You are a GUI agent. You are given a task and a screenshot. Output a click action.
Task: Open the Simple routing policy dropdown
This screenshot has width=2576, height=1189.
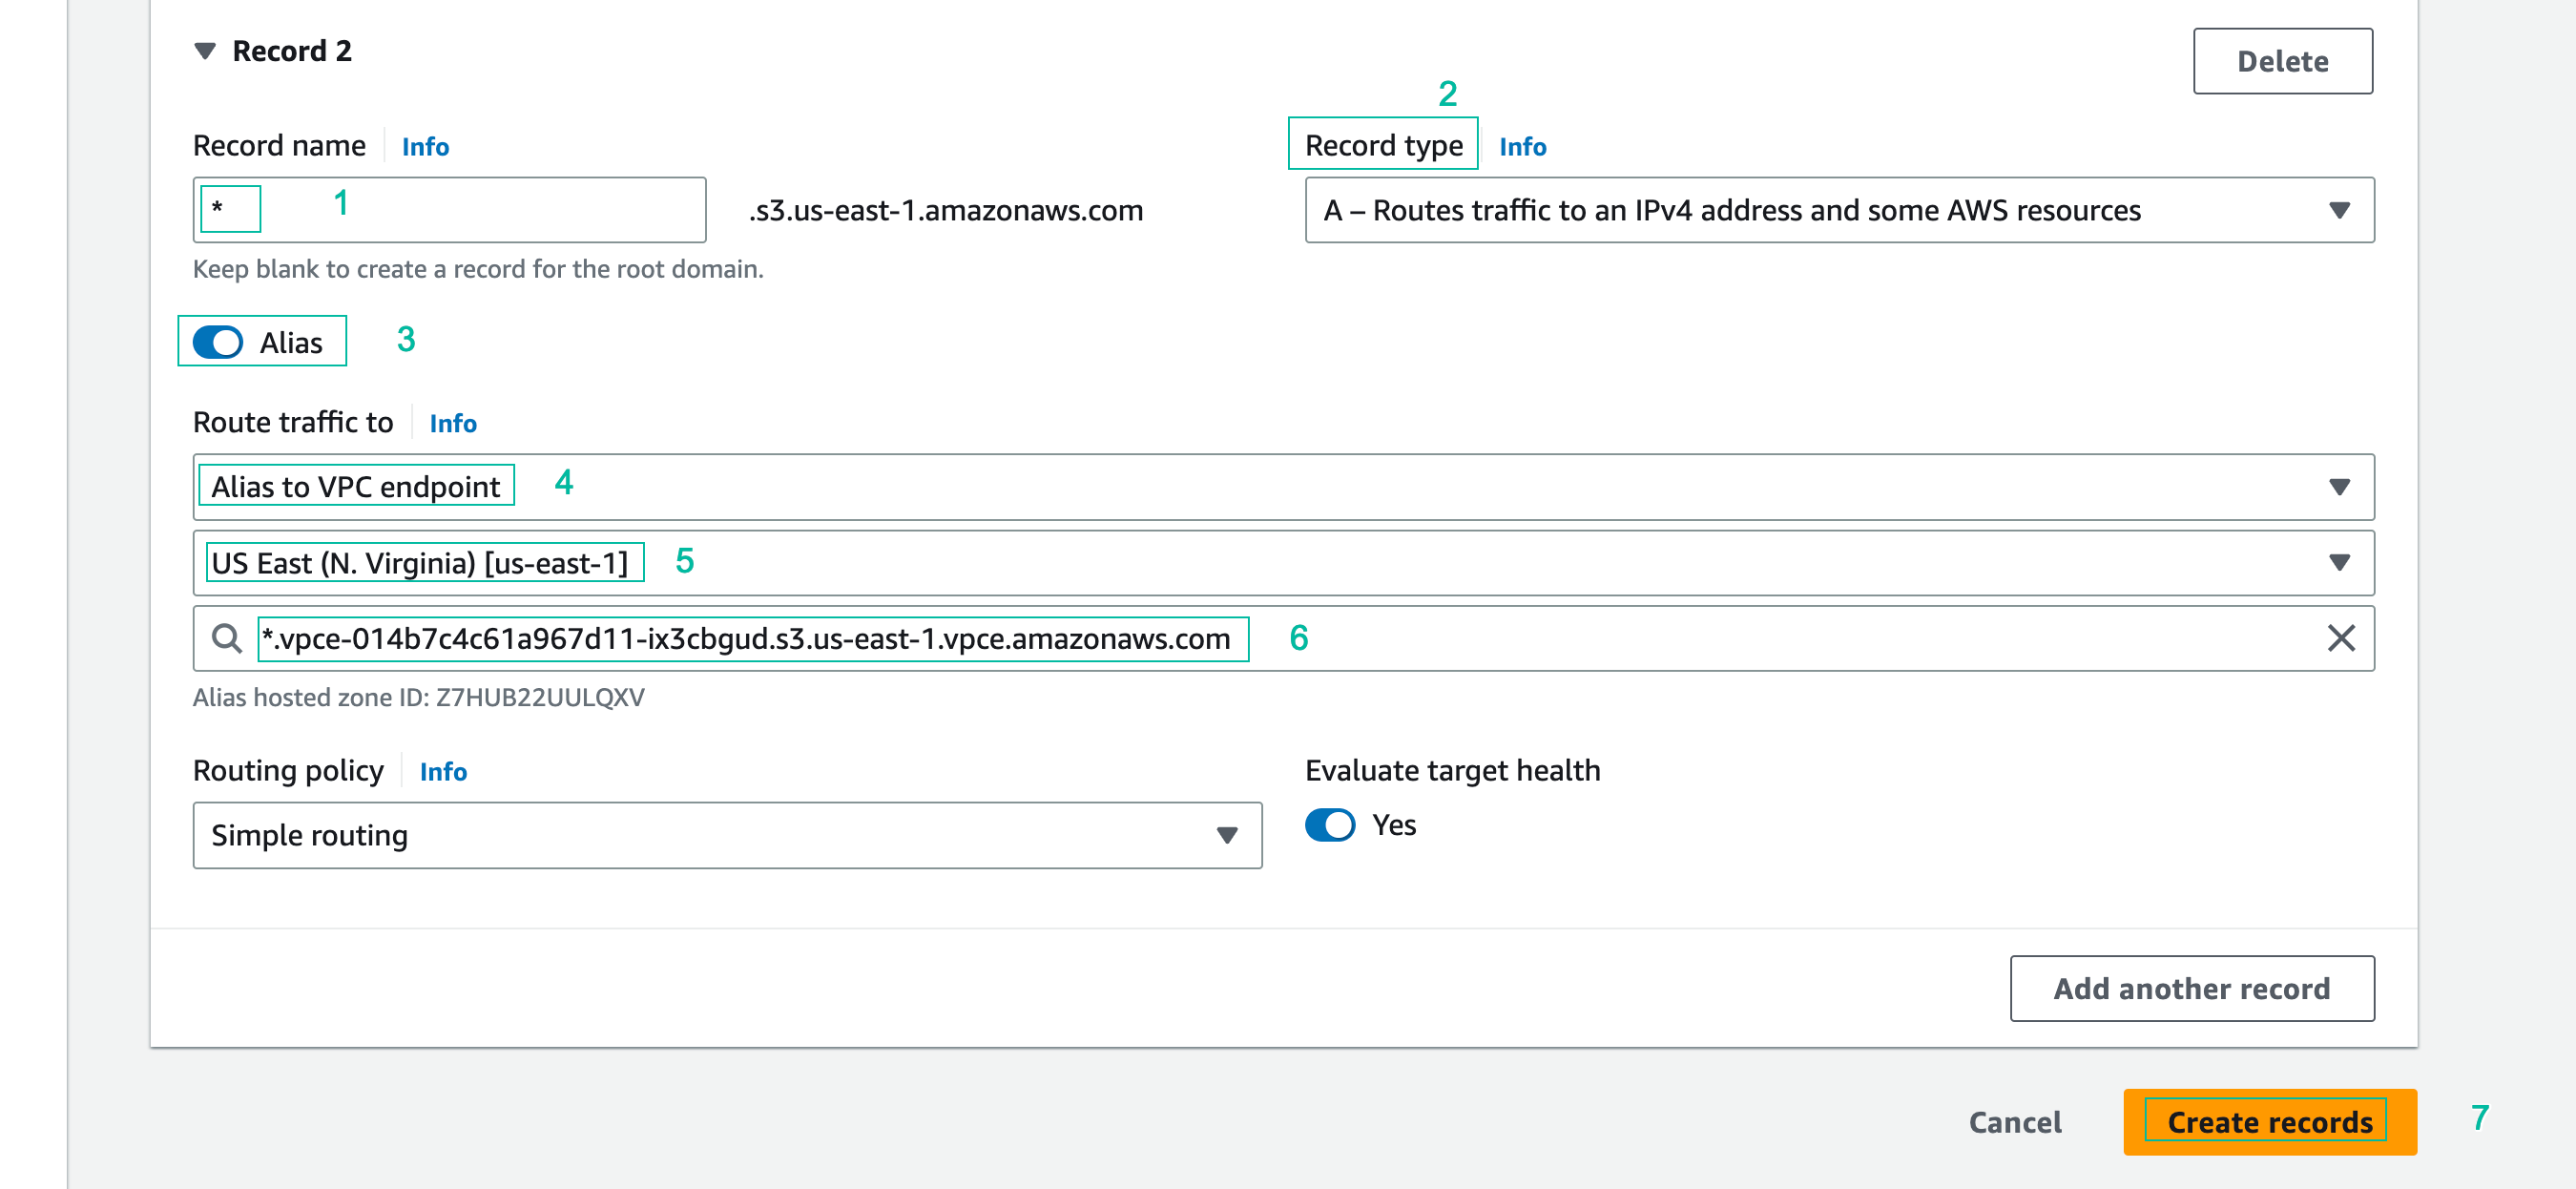(726, 835)
